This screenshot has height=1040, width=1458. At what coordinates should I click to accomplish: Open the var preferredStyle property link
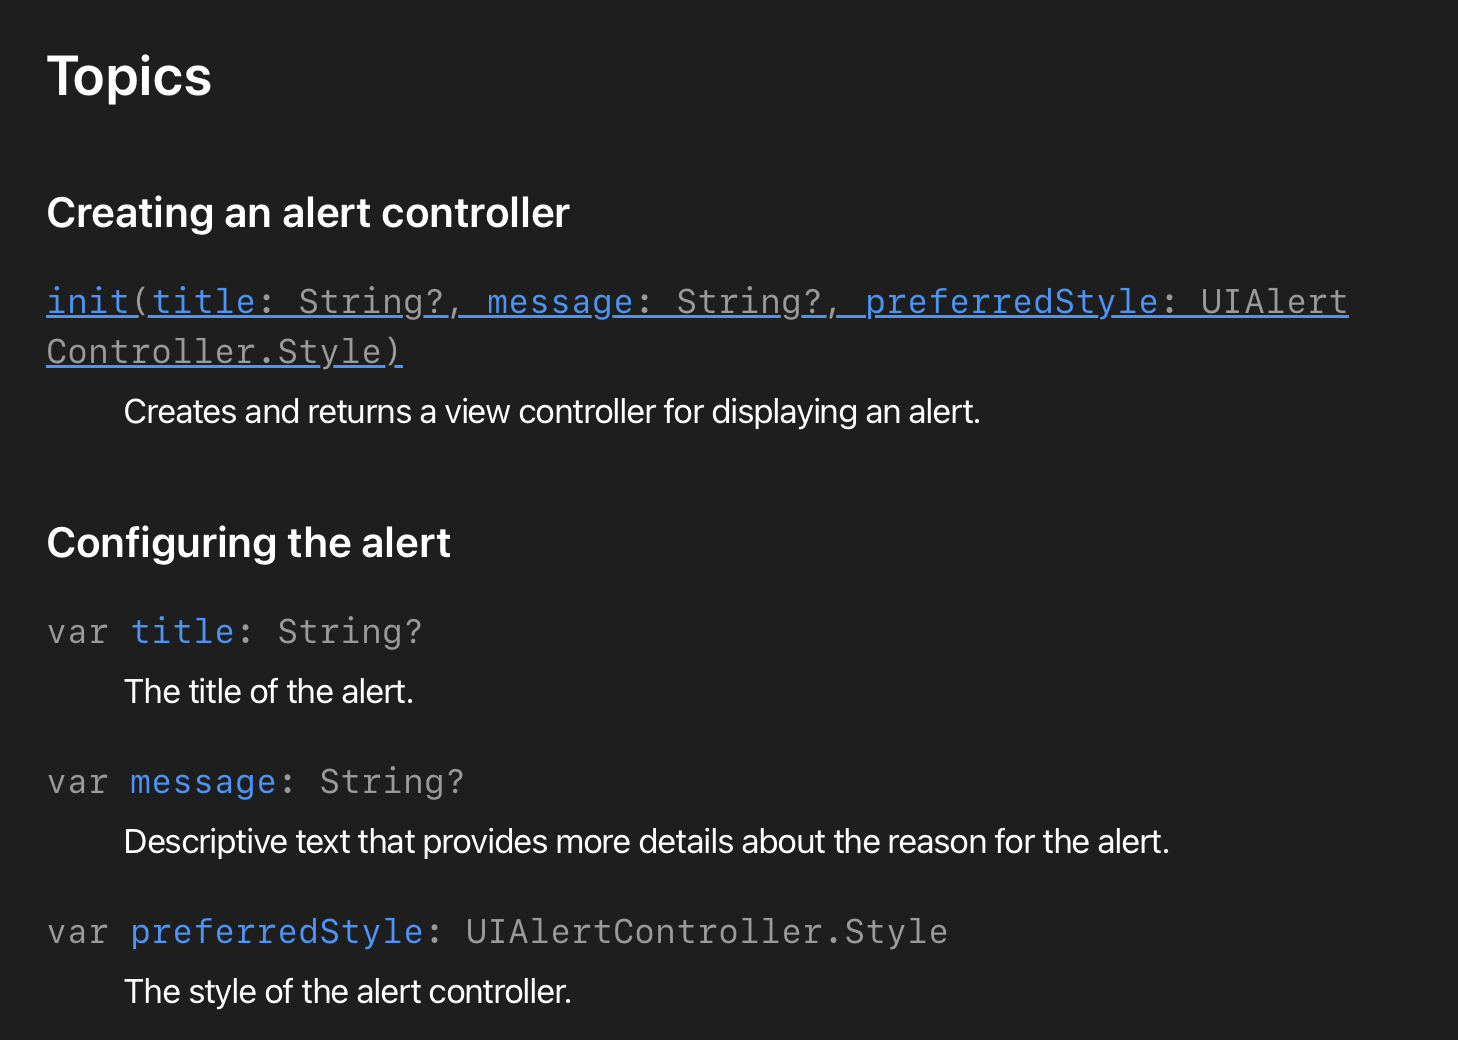point(277,932)
